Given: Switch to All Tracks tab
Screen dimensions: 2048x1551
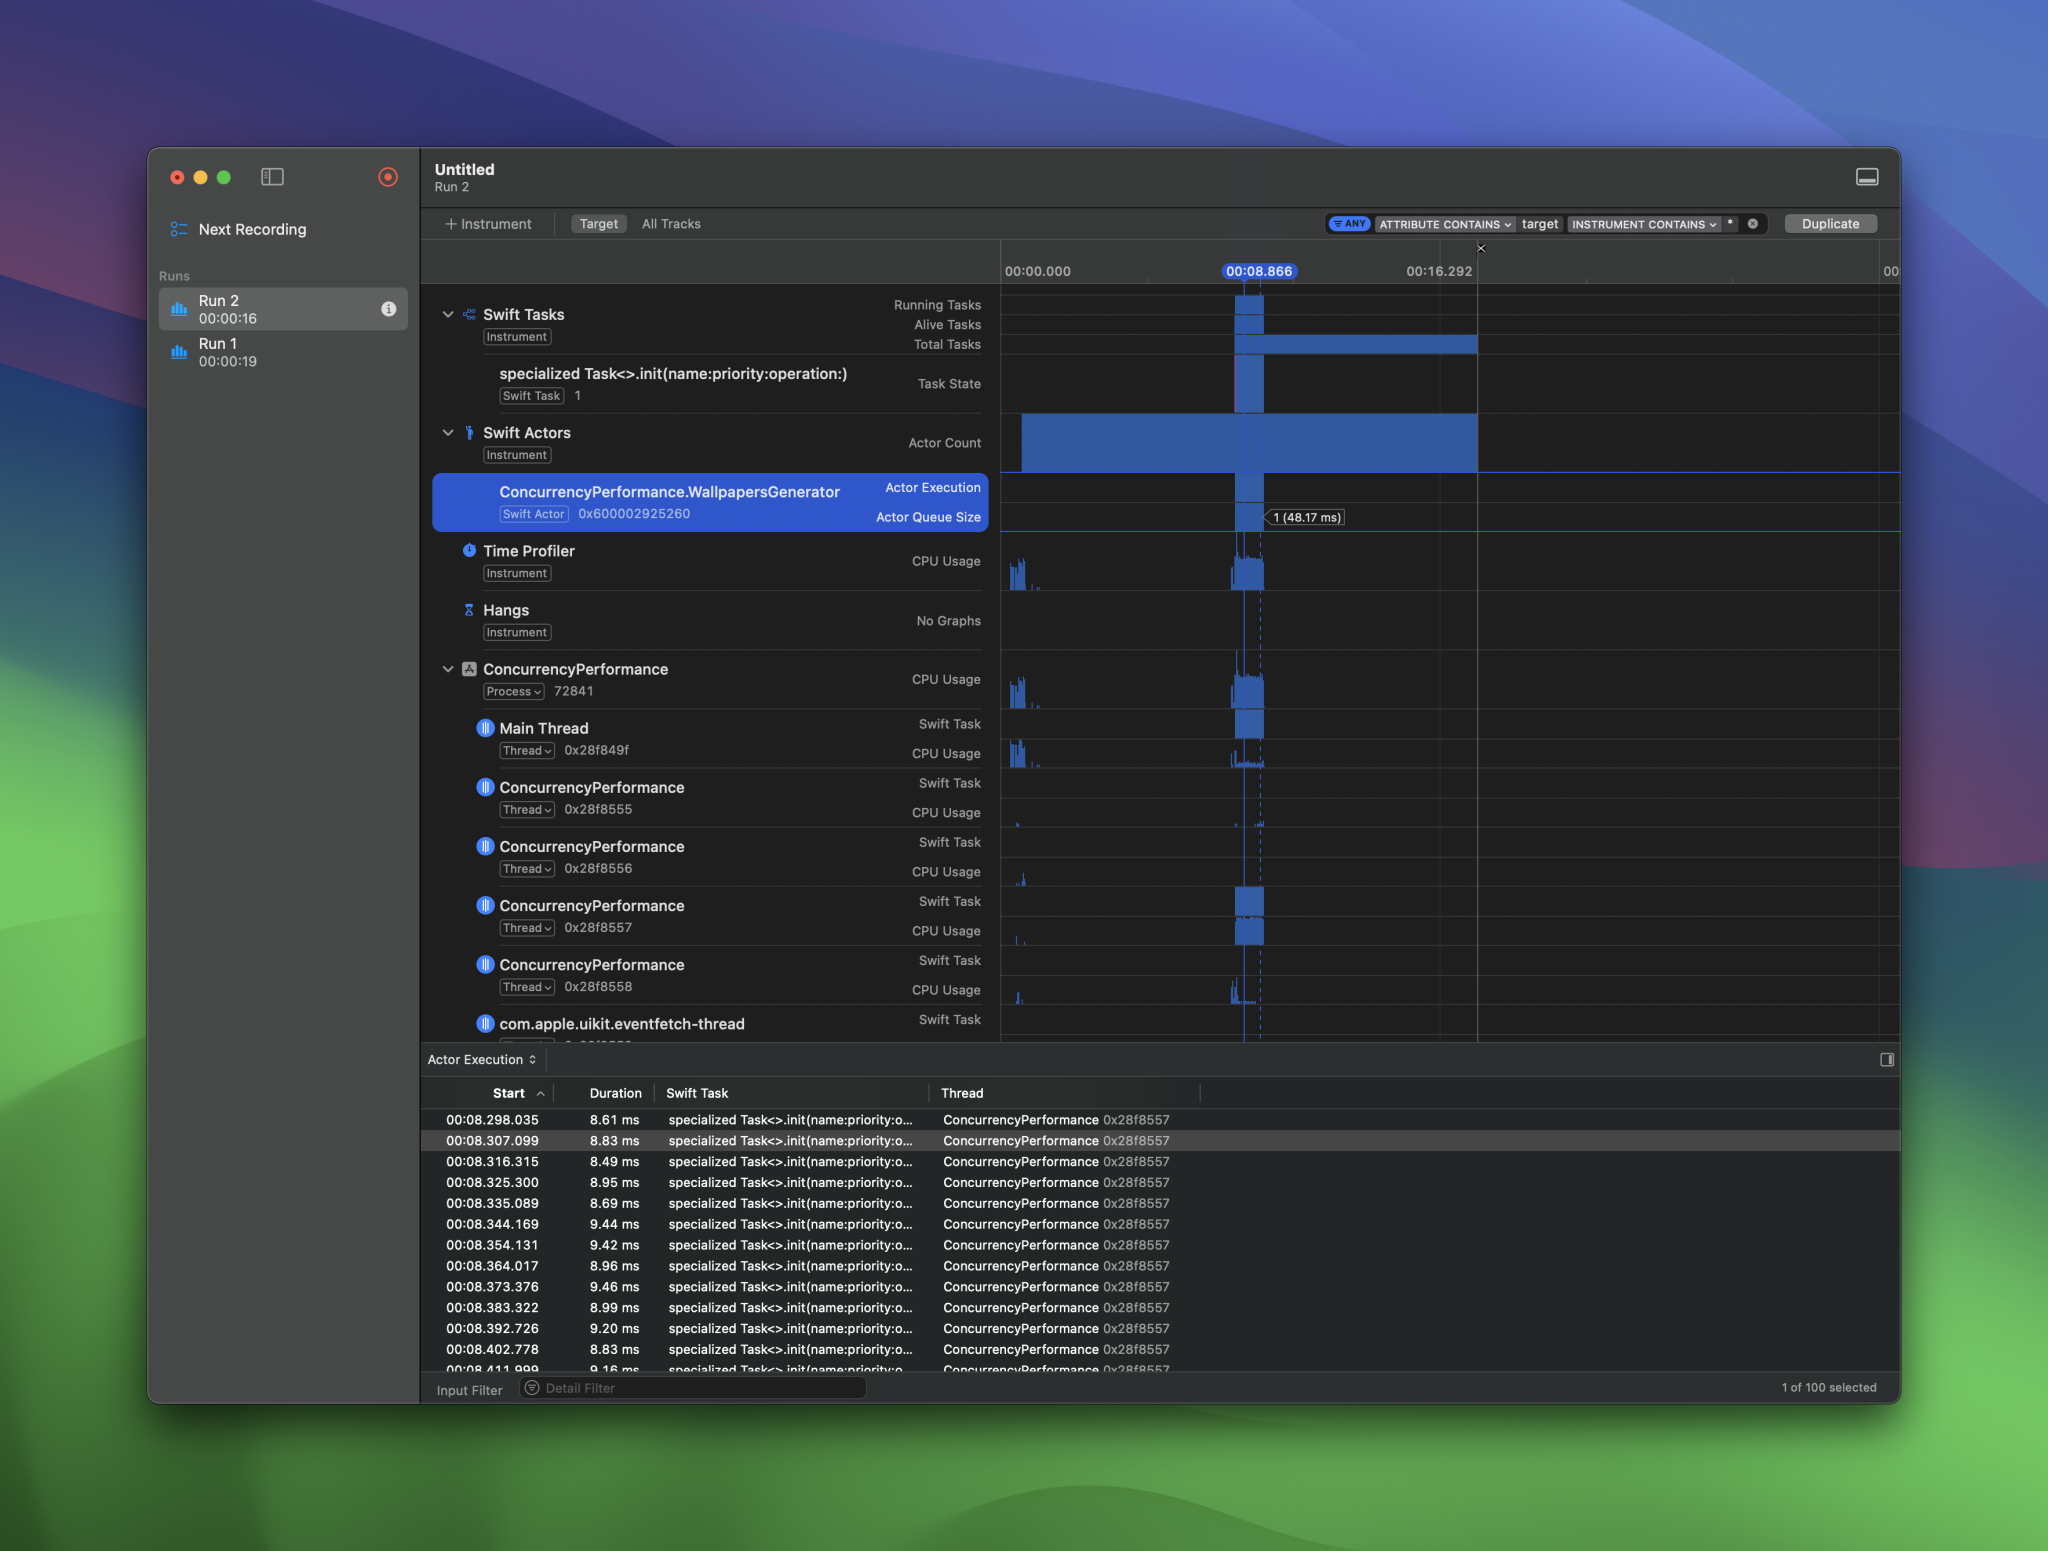Looking at the screenshot, I should tap(671, 224).
